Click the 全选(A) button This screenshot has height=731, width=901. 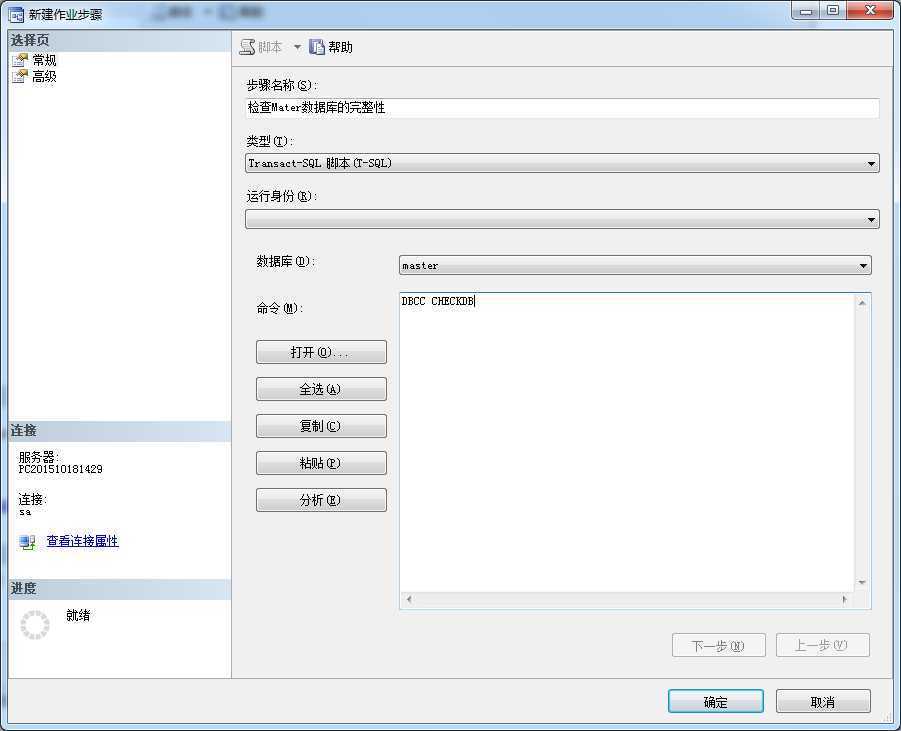(x=321, y=389)
